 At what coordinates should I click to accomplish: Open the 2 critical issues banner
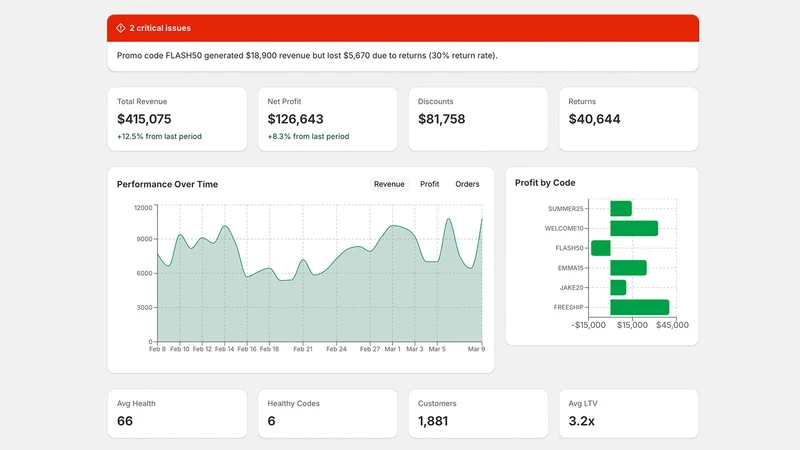click(x=403, y=28)
